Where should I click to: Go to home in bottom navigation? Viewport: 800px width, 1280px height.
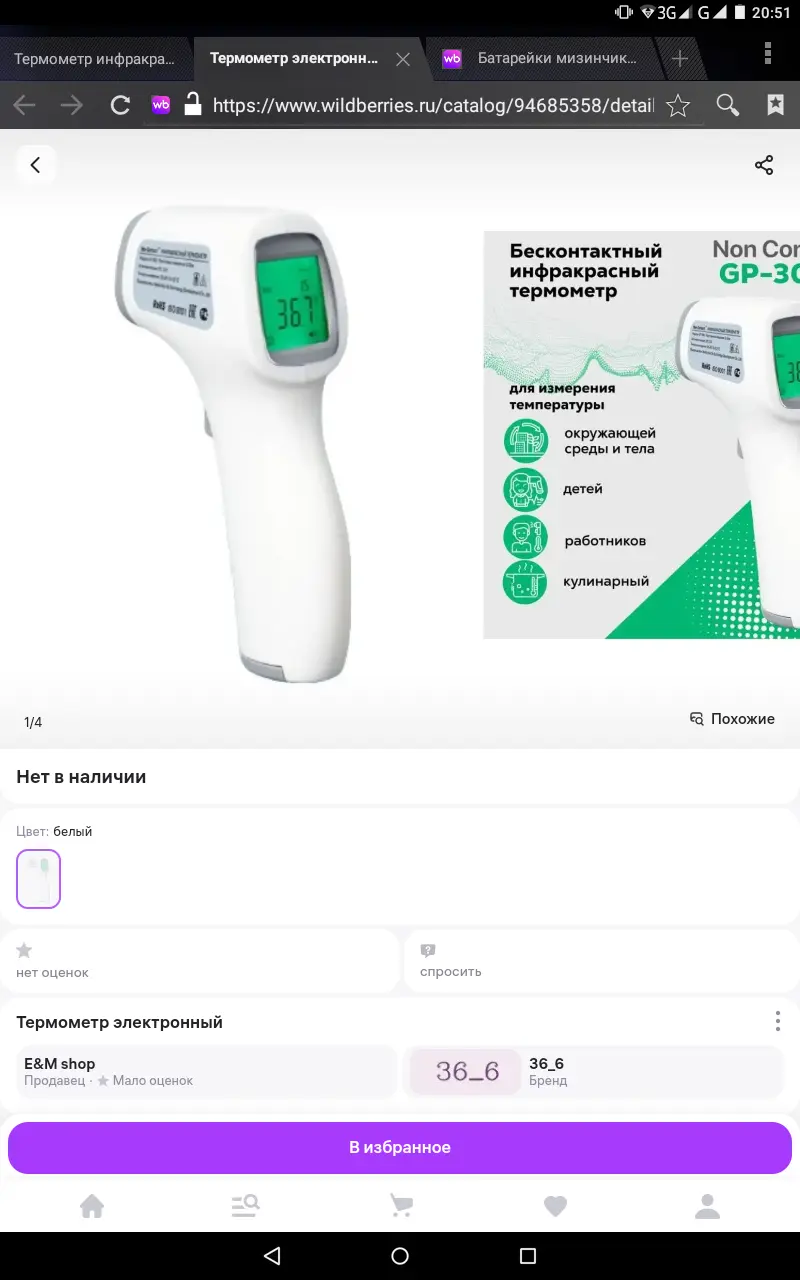point(92,1206)
